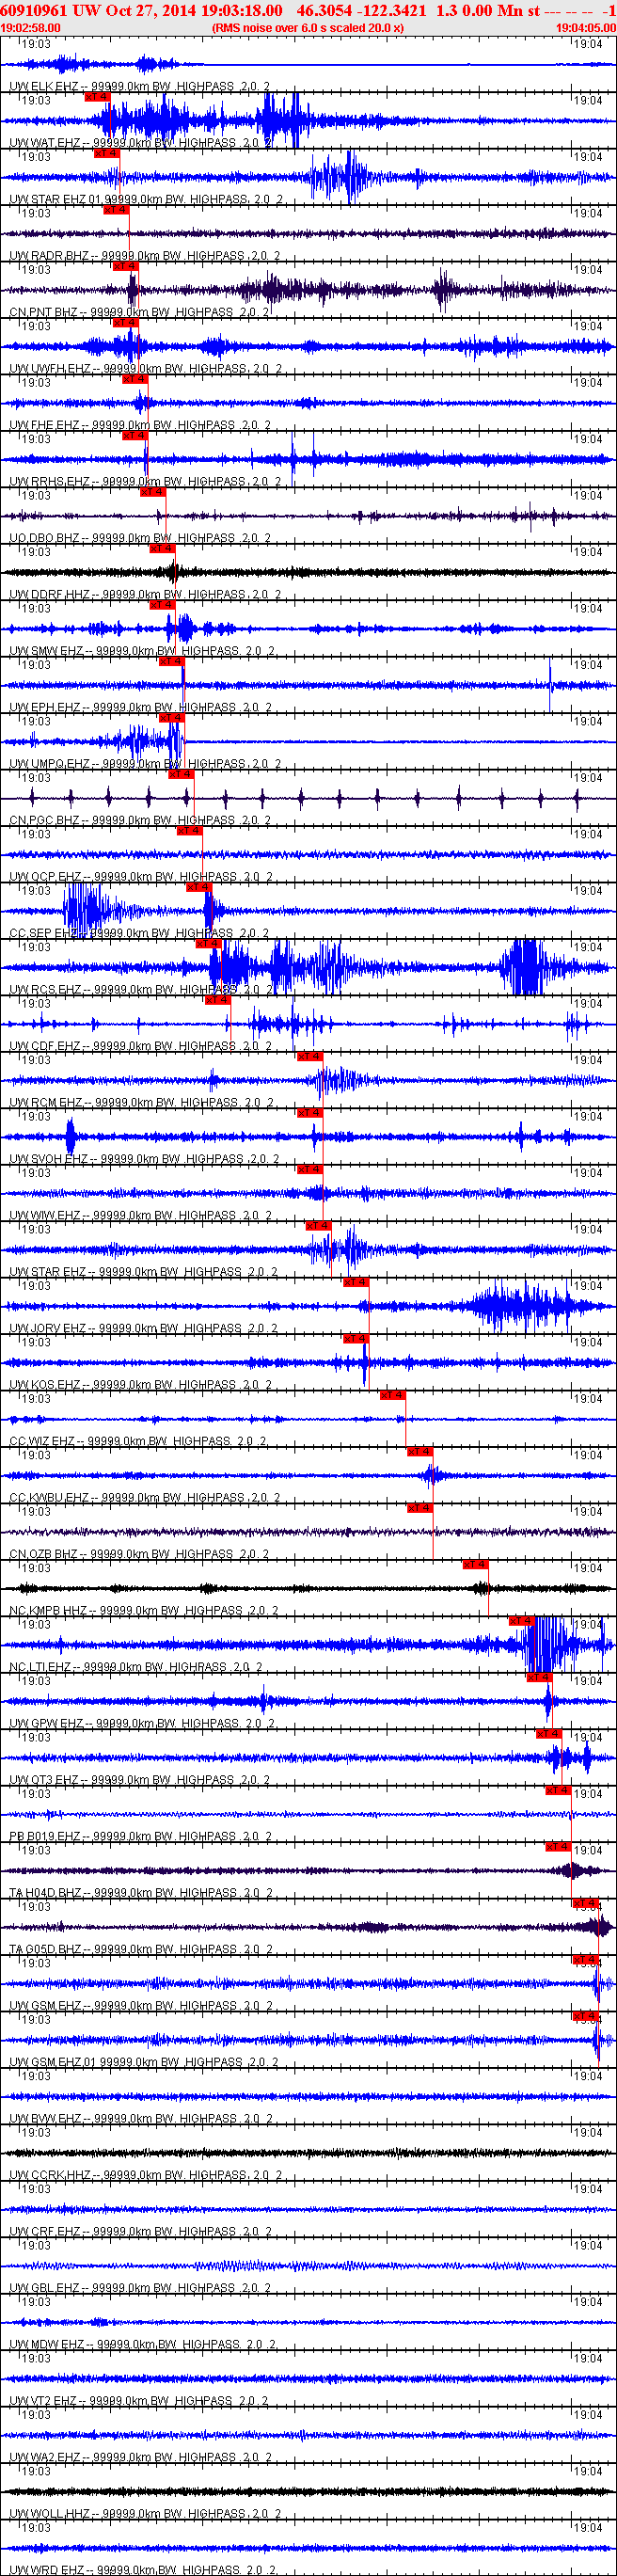Select the UO DBO BHZ station label
The height and width of the screenshot is (2576, 617).
[x=140, y=538]
